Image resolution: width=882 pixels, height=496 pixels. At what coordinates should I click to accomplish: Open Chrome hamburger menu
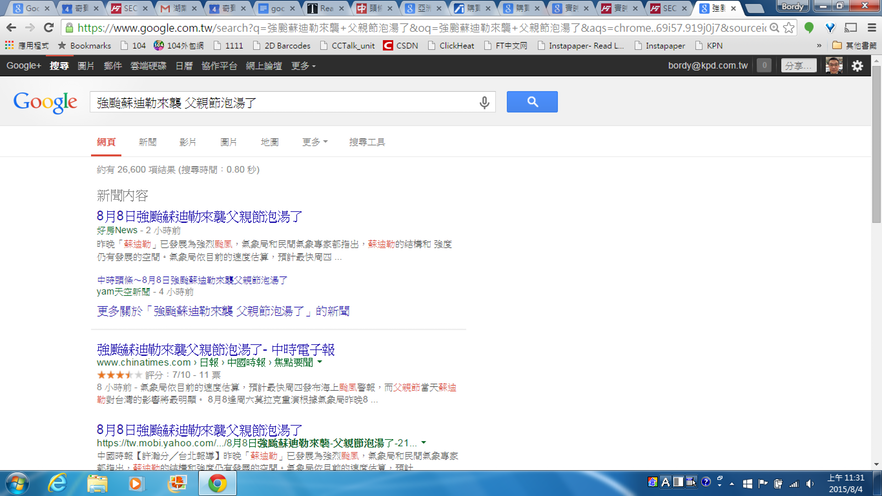[x=871, y=28]
